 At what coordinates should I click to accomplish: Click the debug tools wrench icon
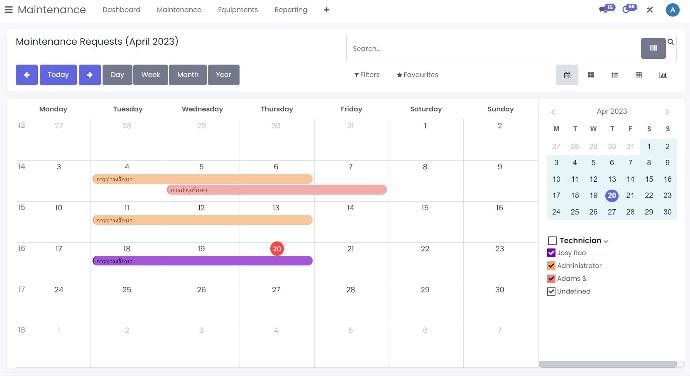point(650,10)
